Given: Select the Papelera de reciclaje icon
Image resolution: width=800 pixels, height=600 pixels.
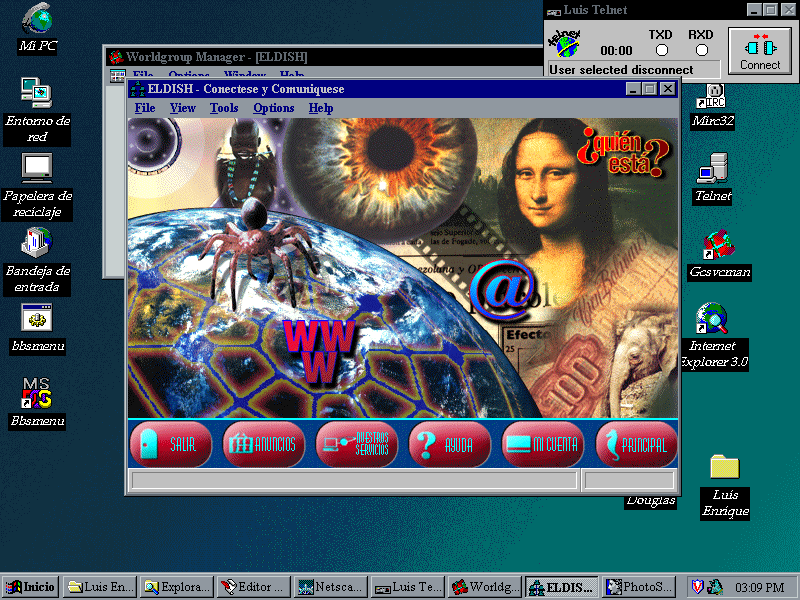Looking at the screenshot, I should pyautogui.click(x=37, y=167).
